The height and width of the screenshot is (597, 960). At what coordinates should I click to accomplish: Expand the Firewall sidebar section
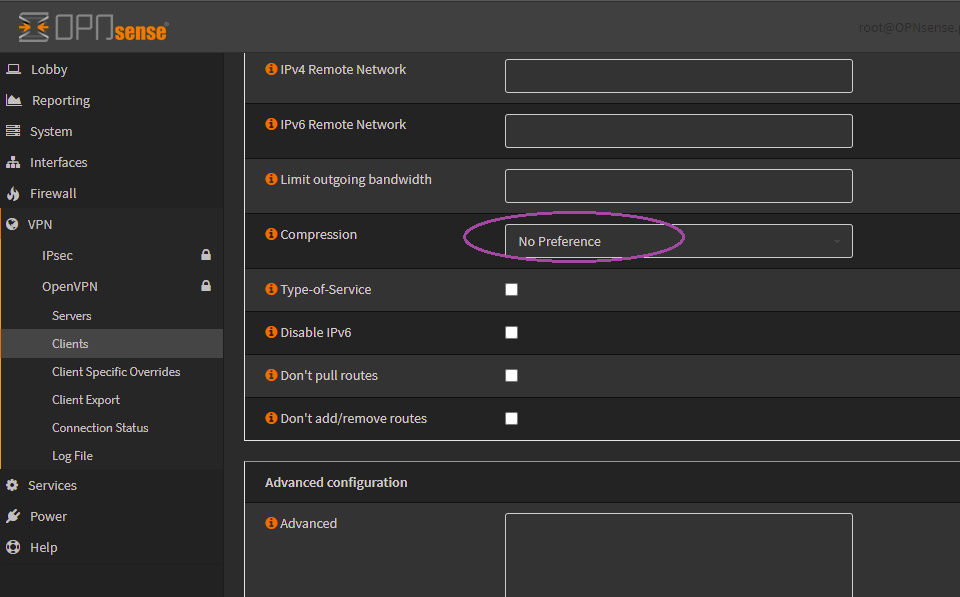[x=53, y=193]
